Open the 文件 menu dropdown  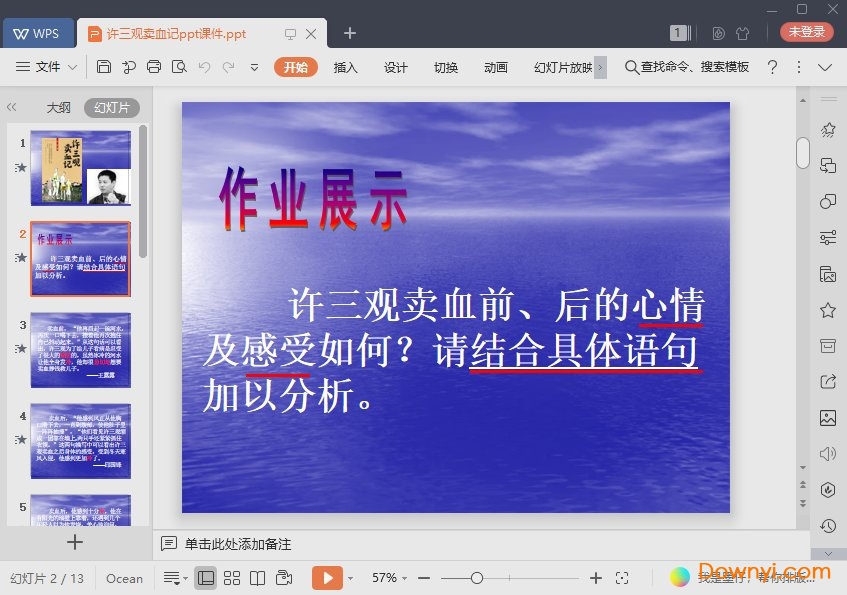click(48, 67)
